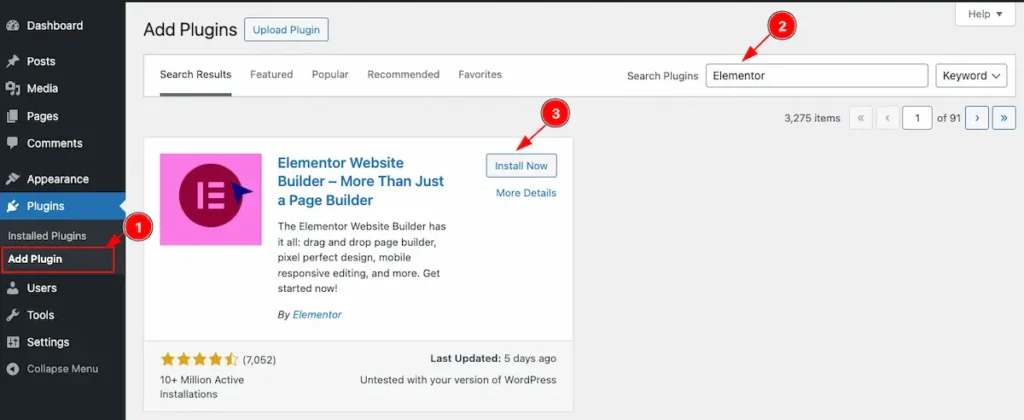Click the Tools wrench icon
Screen dimensions: 1024x420
13,315
